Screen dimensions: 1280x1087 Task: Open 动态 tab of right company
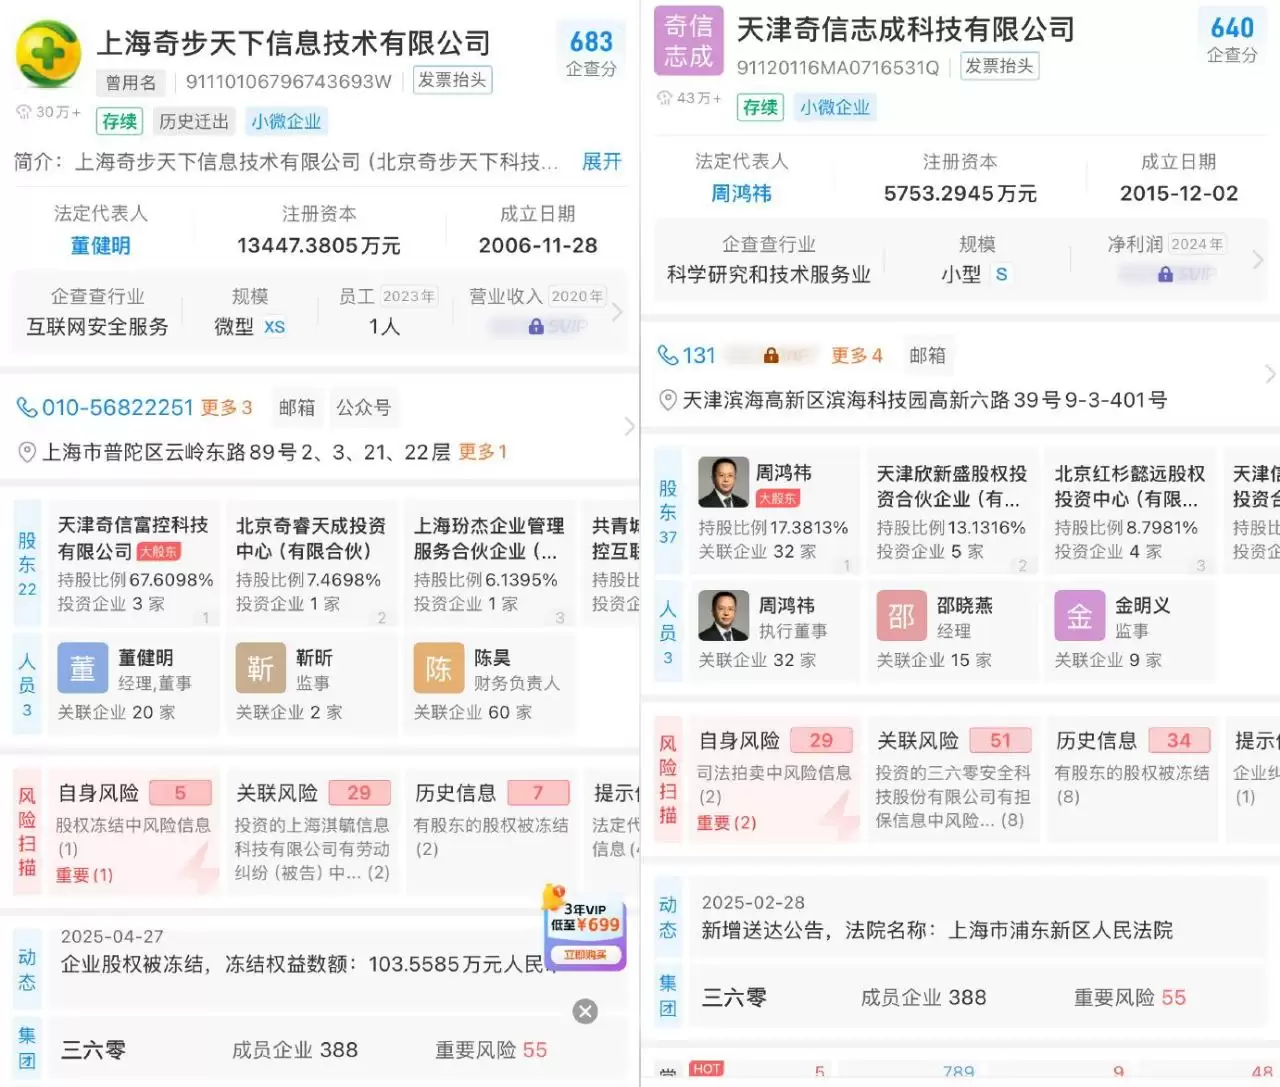pos(668,917)
